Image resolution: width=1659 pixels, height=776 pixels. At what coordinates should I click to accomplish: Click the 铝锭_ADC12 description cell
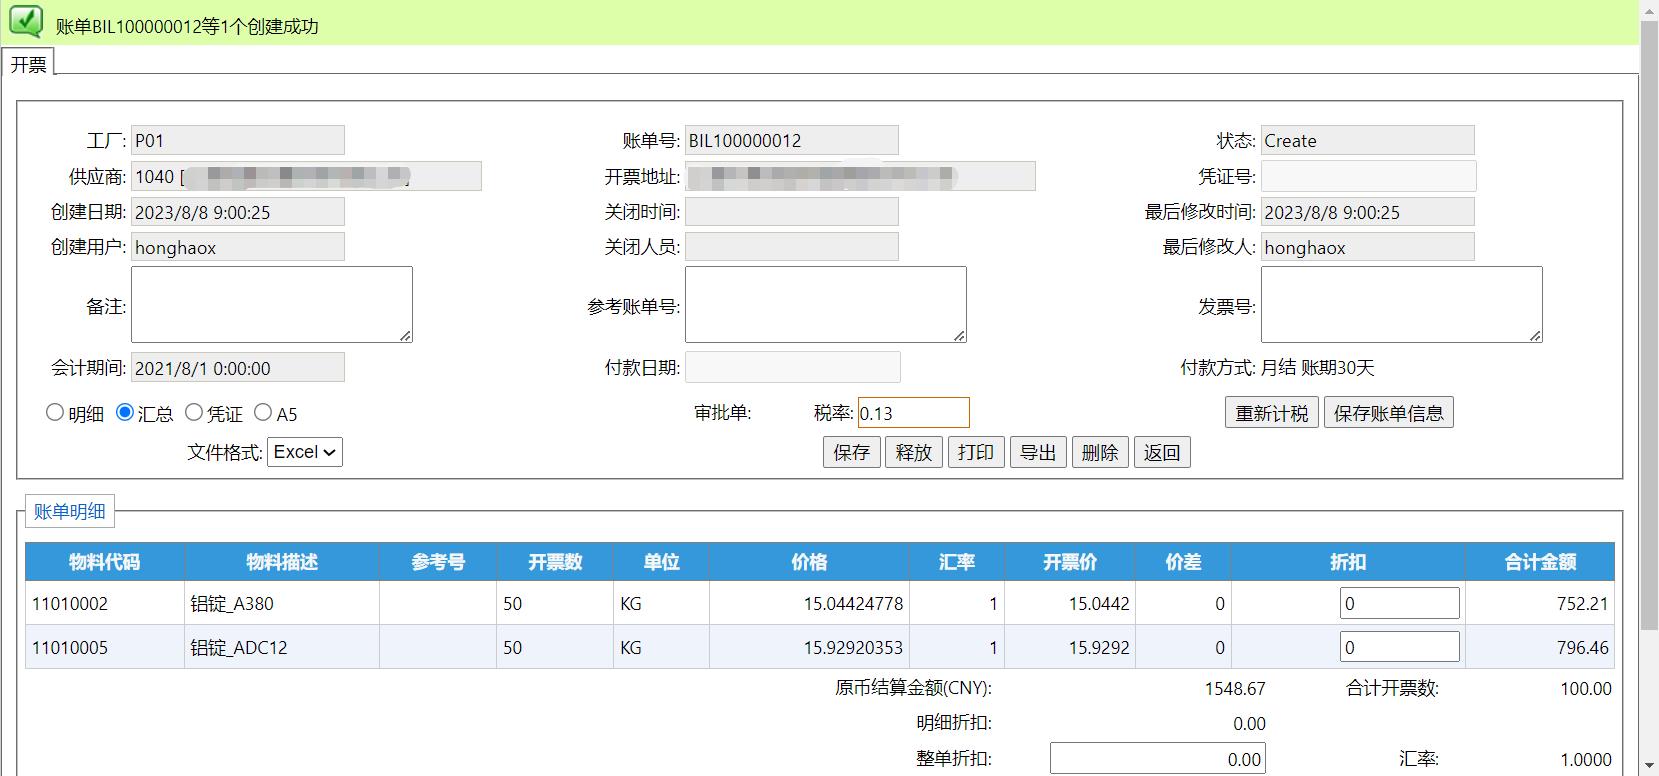[282, 647]
